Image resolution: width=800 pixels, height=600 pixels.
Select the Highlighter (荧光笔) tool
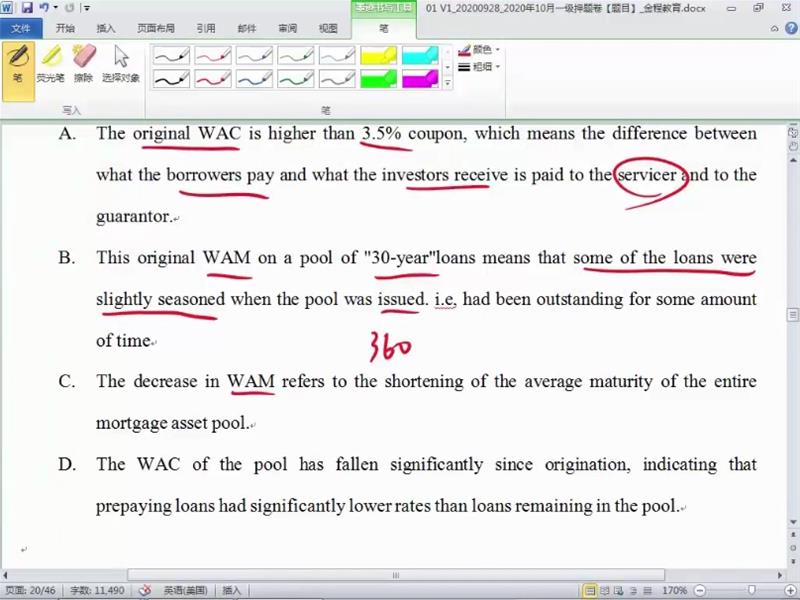[50, 63]
